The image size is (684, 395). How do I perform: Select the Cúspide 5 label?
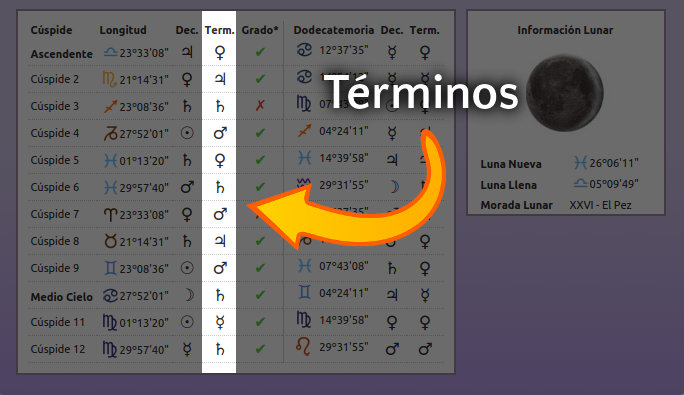[55, 161]
